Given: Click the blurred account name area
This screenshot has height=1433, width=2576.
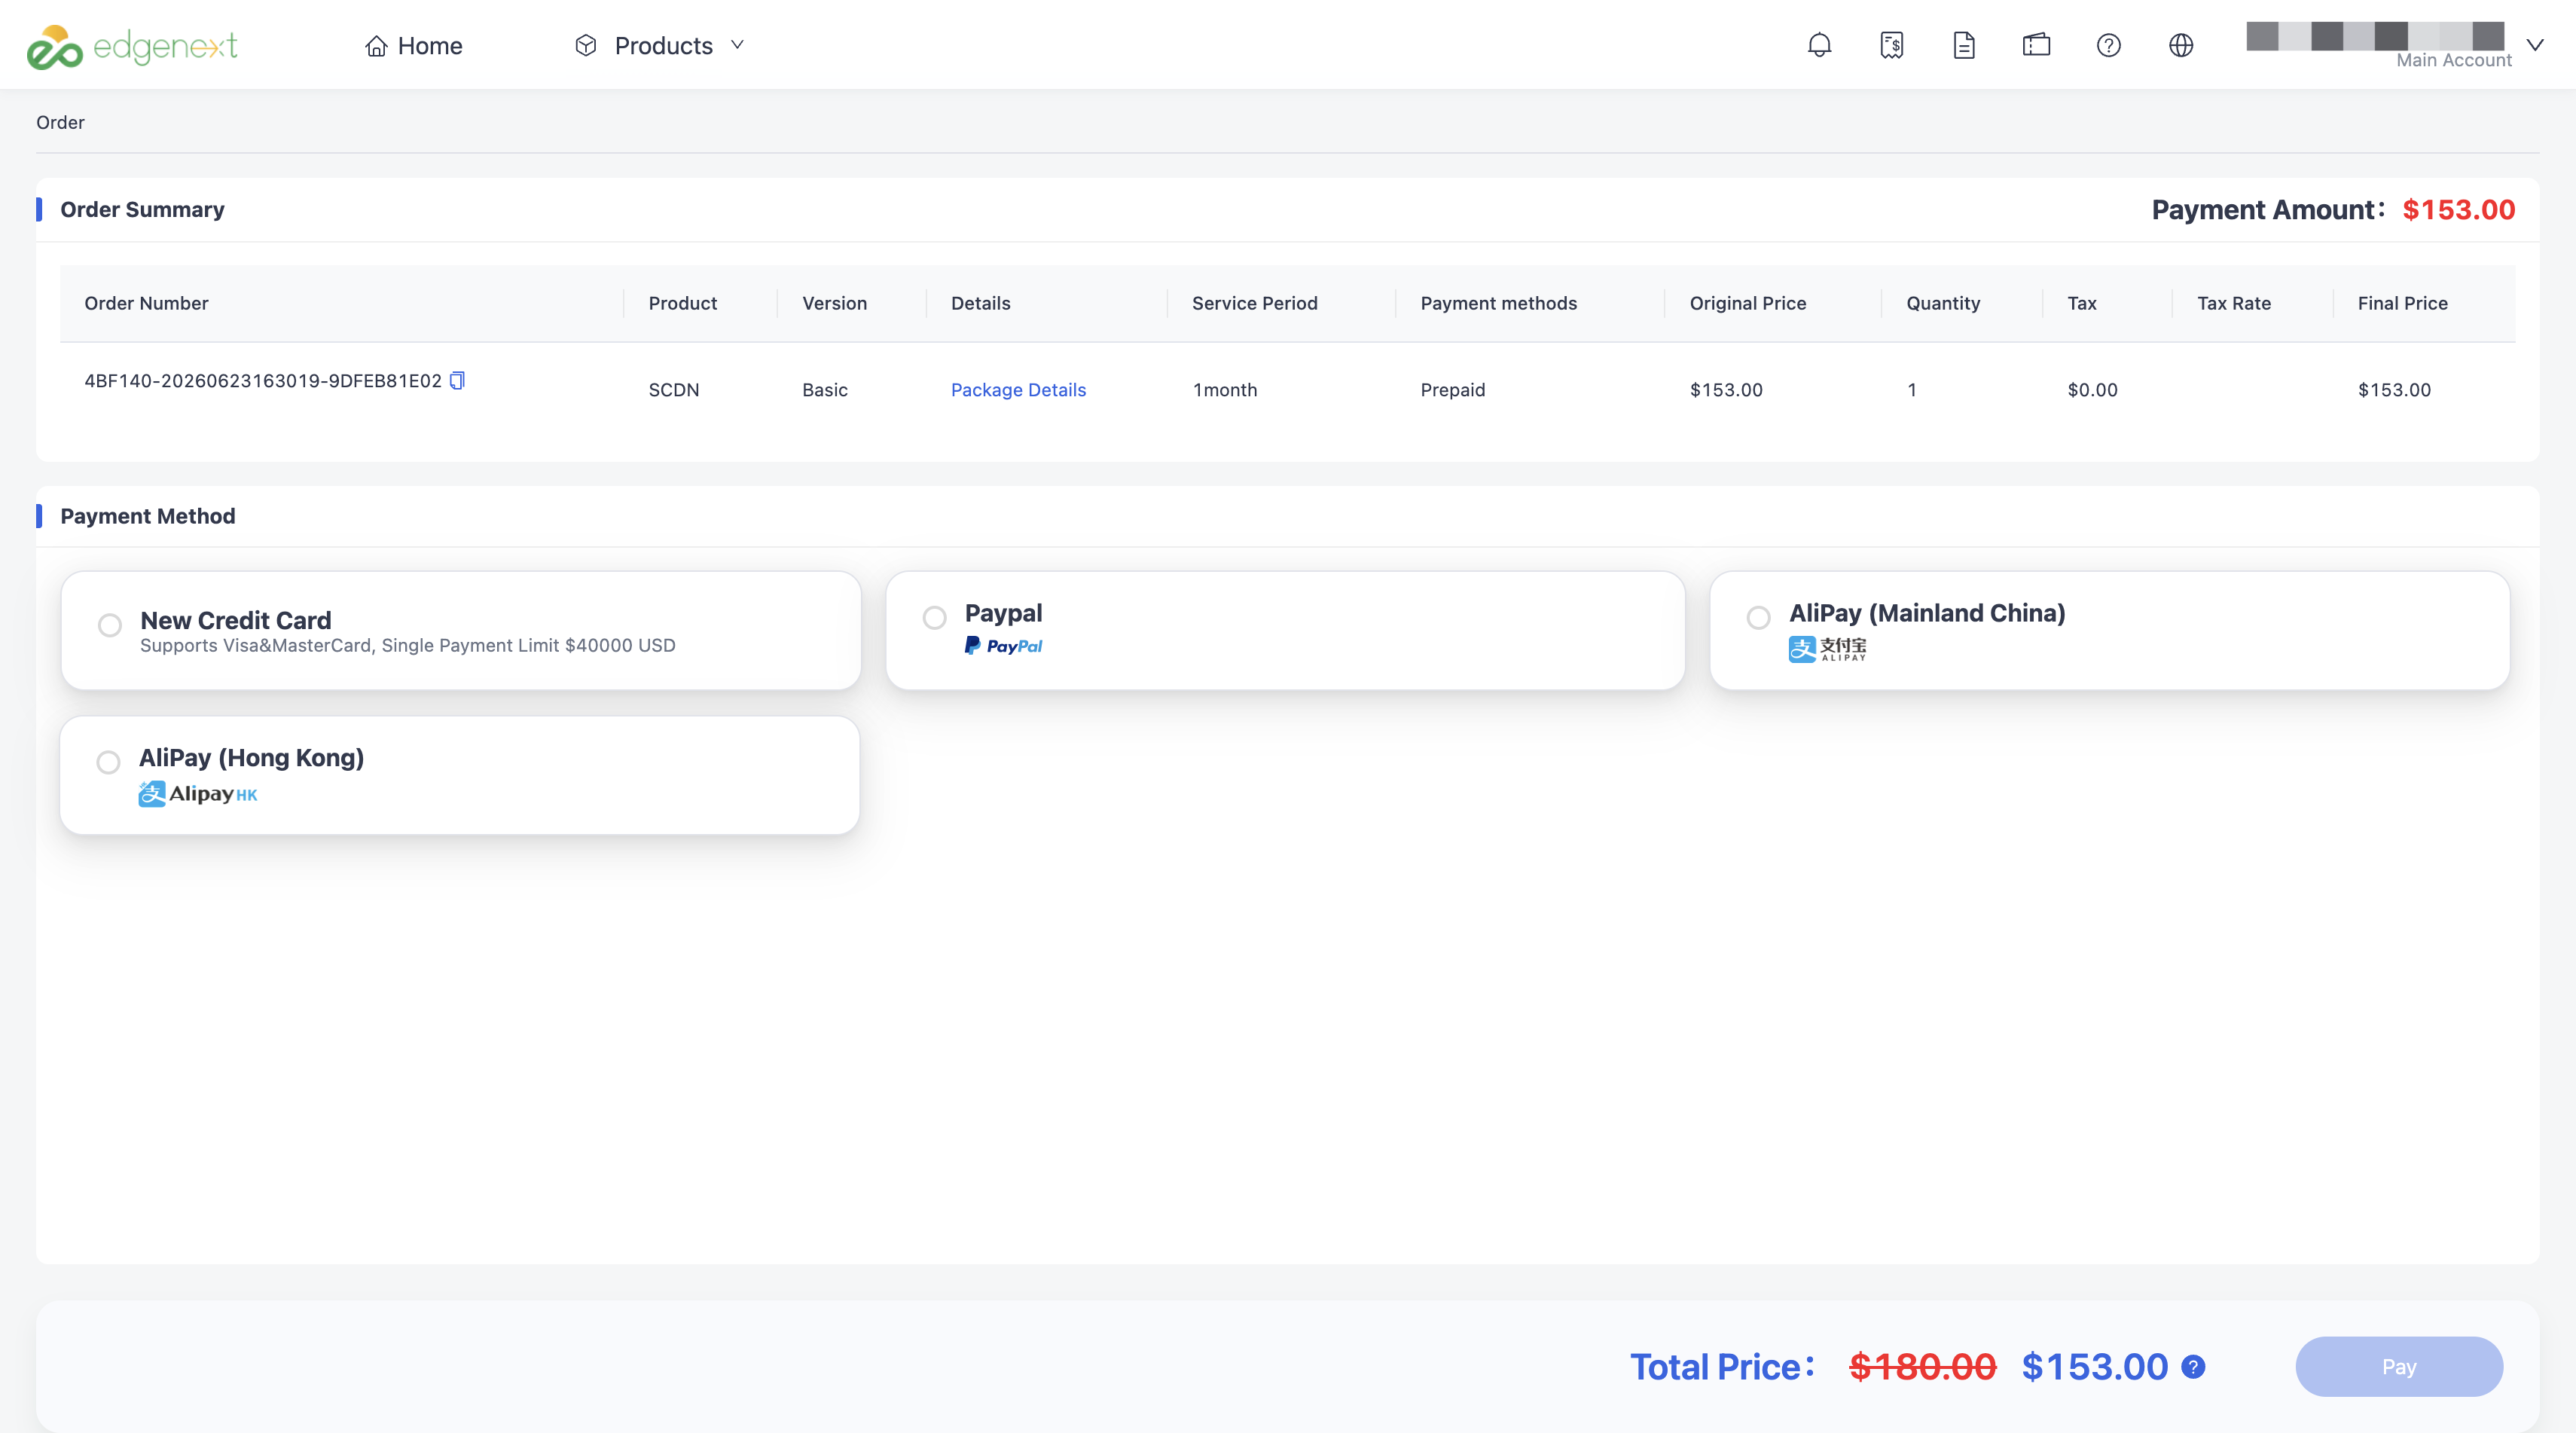Looking at the screenshot, I should [x=2374, y=36].
